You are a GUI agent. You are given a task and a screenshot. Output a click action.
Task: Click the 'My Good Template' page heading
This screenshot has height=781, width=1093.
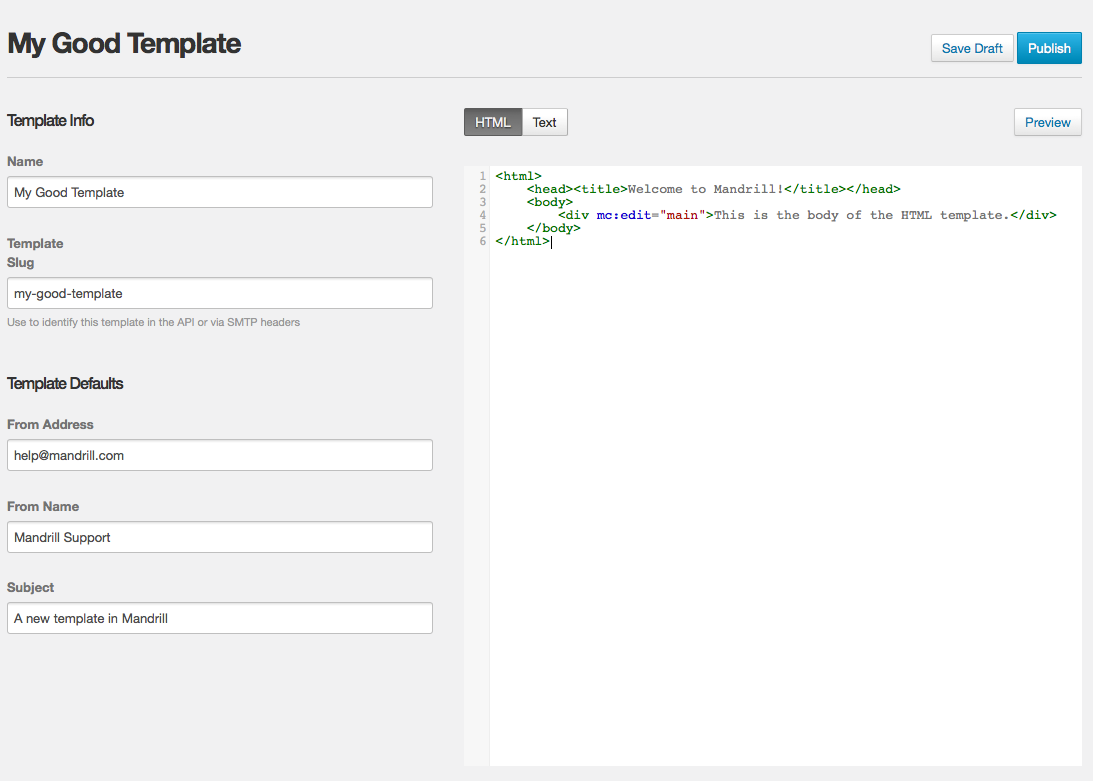(124, 43)
